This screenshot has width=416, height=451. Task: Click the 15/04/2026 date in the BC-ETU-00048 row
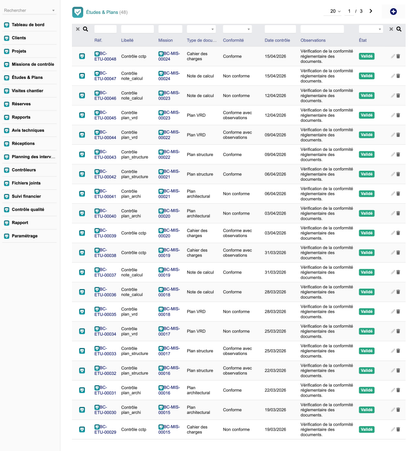coord(275,56)
